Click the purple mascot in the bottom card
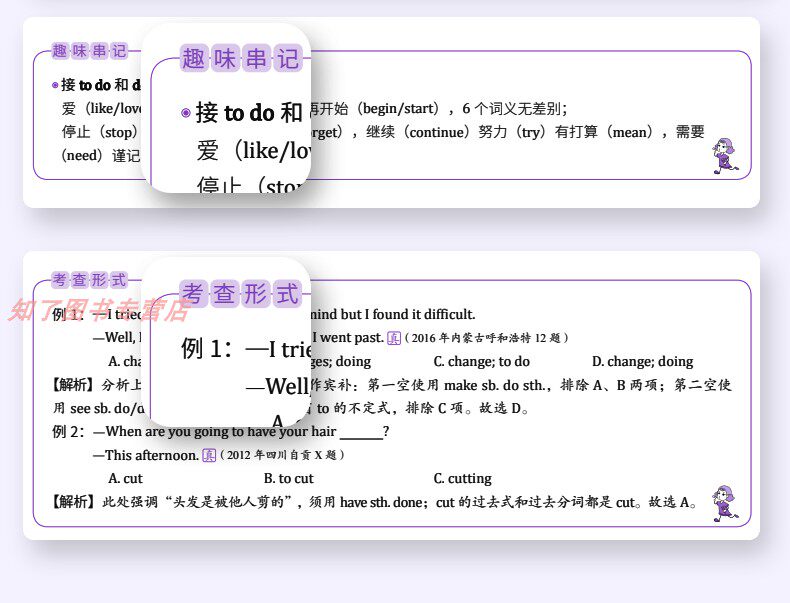The width and height of the screenshot is (790, 603). point(725,503)
